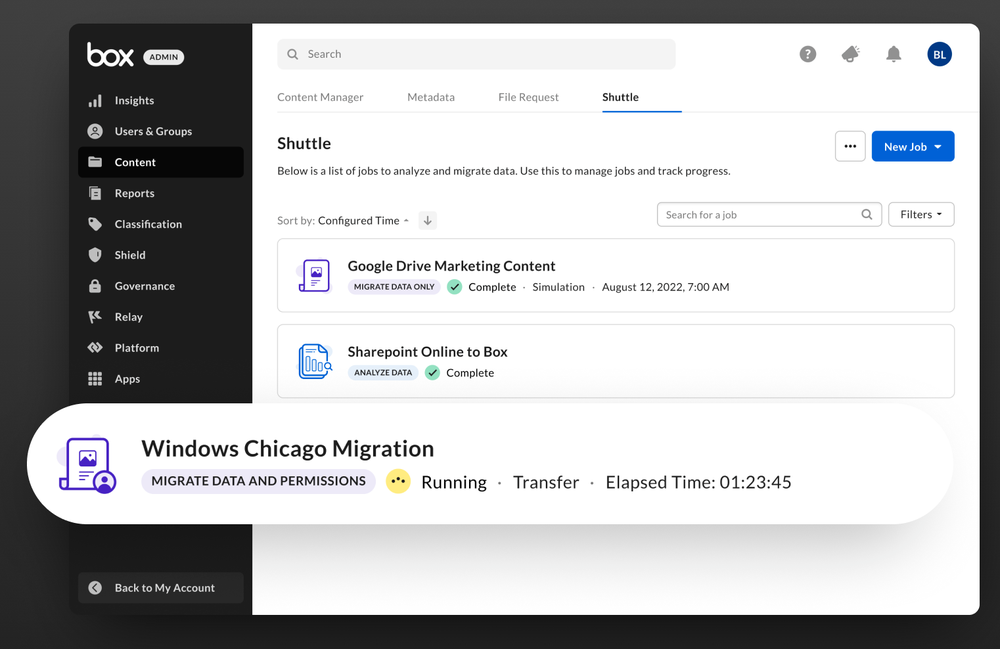Open Relay in the sidebar
The height and width of the screenshot is (649, 1000).
click(x=129, y=317)
